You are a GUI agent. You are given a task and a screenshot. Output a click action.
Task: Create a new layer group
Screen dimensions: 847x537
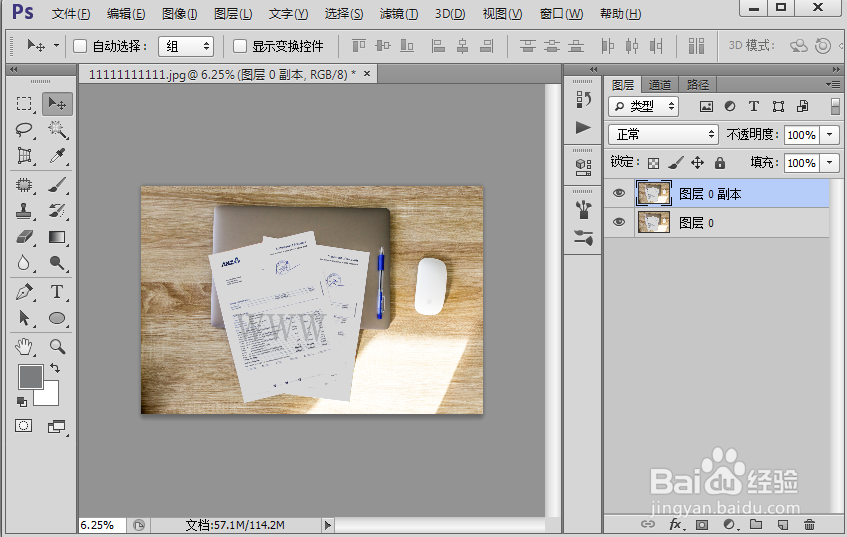coord(756,524)
